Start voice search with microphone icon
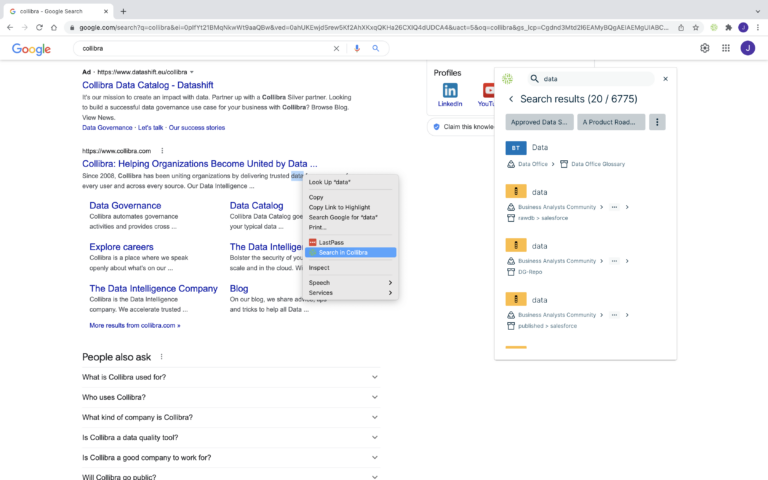The width and height of the screenshot is (768, 480). click(x=357, y=48)
